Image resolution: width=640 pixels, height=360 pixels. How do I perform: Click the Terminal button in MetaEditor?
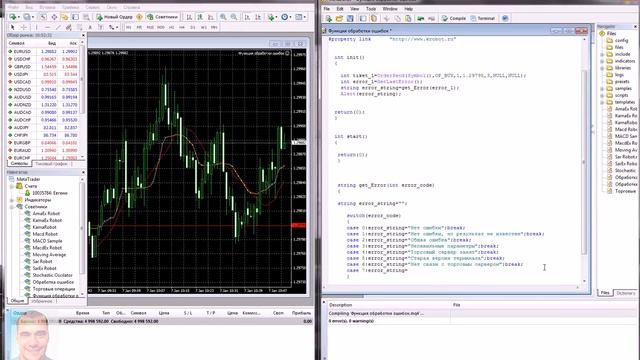tap(482, 18)
